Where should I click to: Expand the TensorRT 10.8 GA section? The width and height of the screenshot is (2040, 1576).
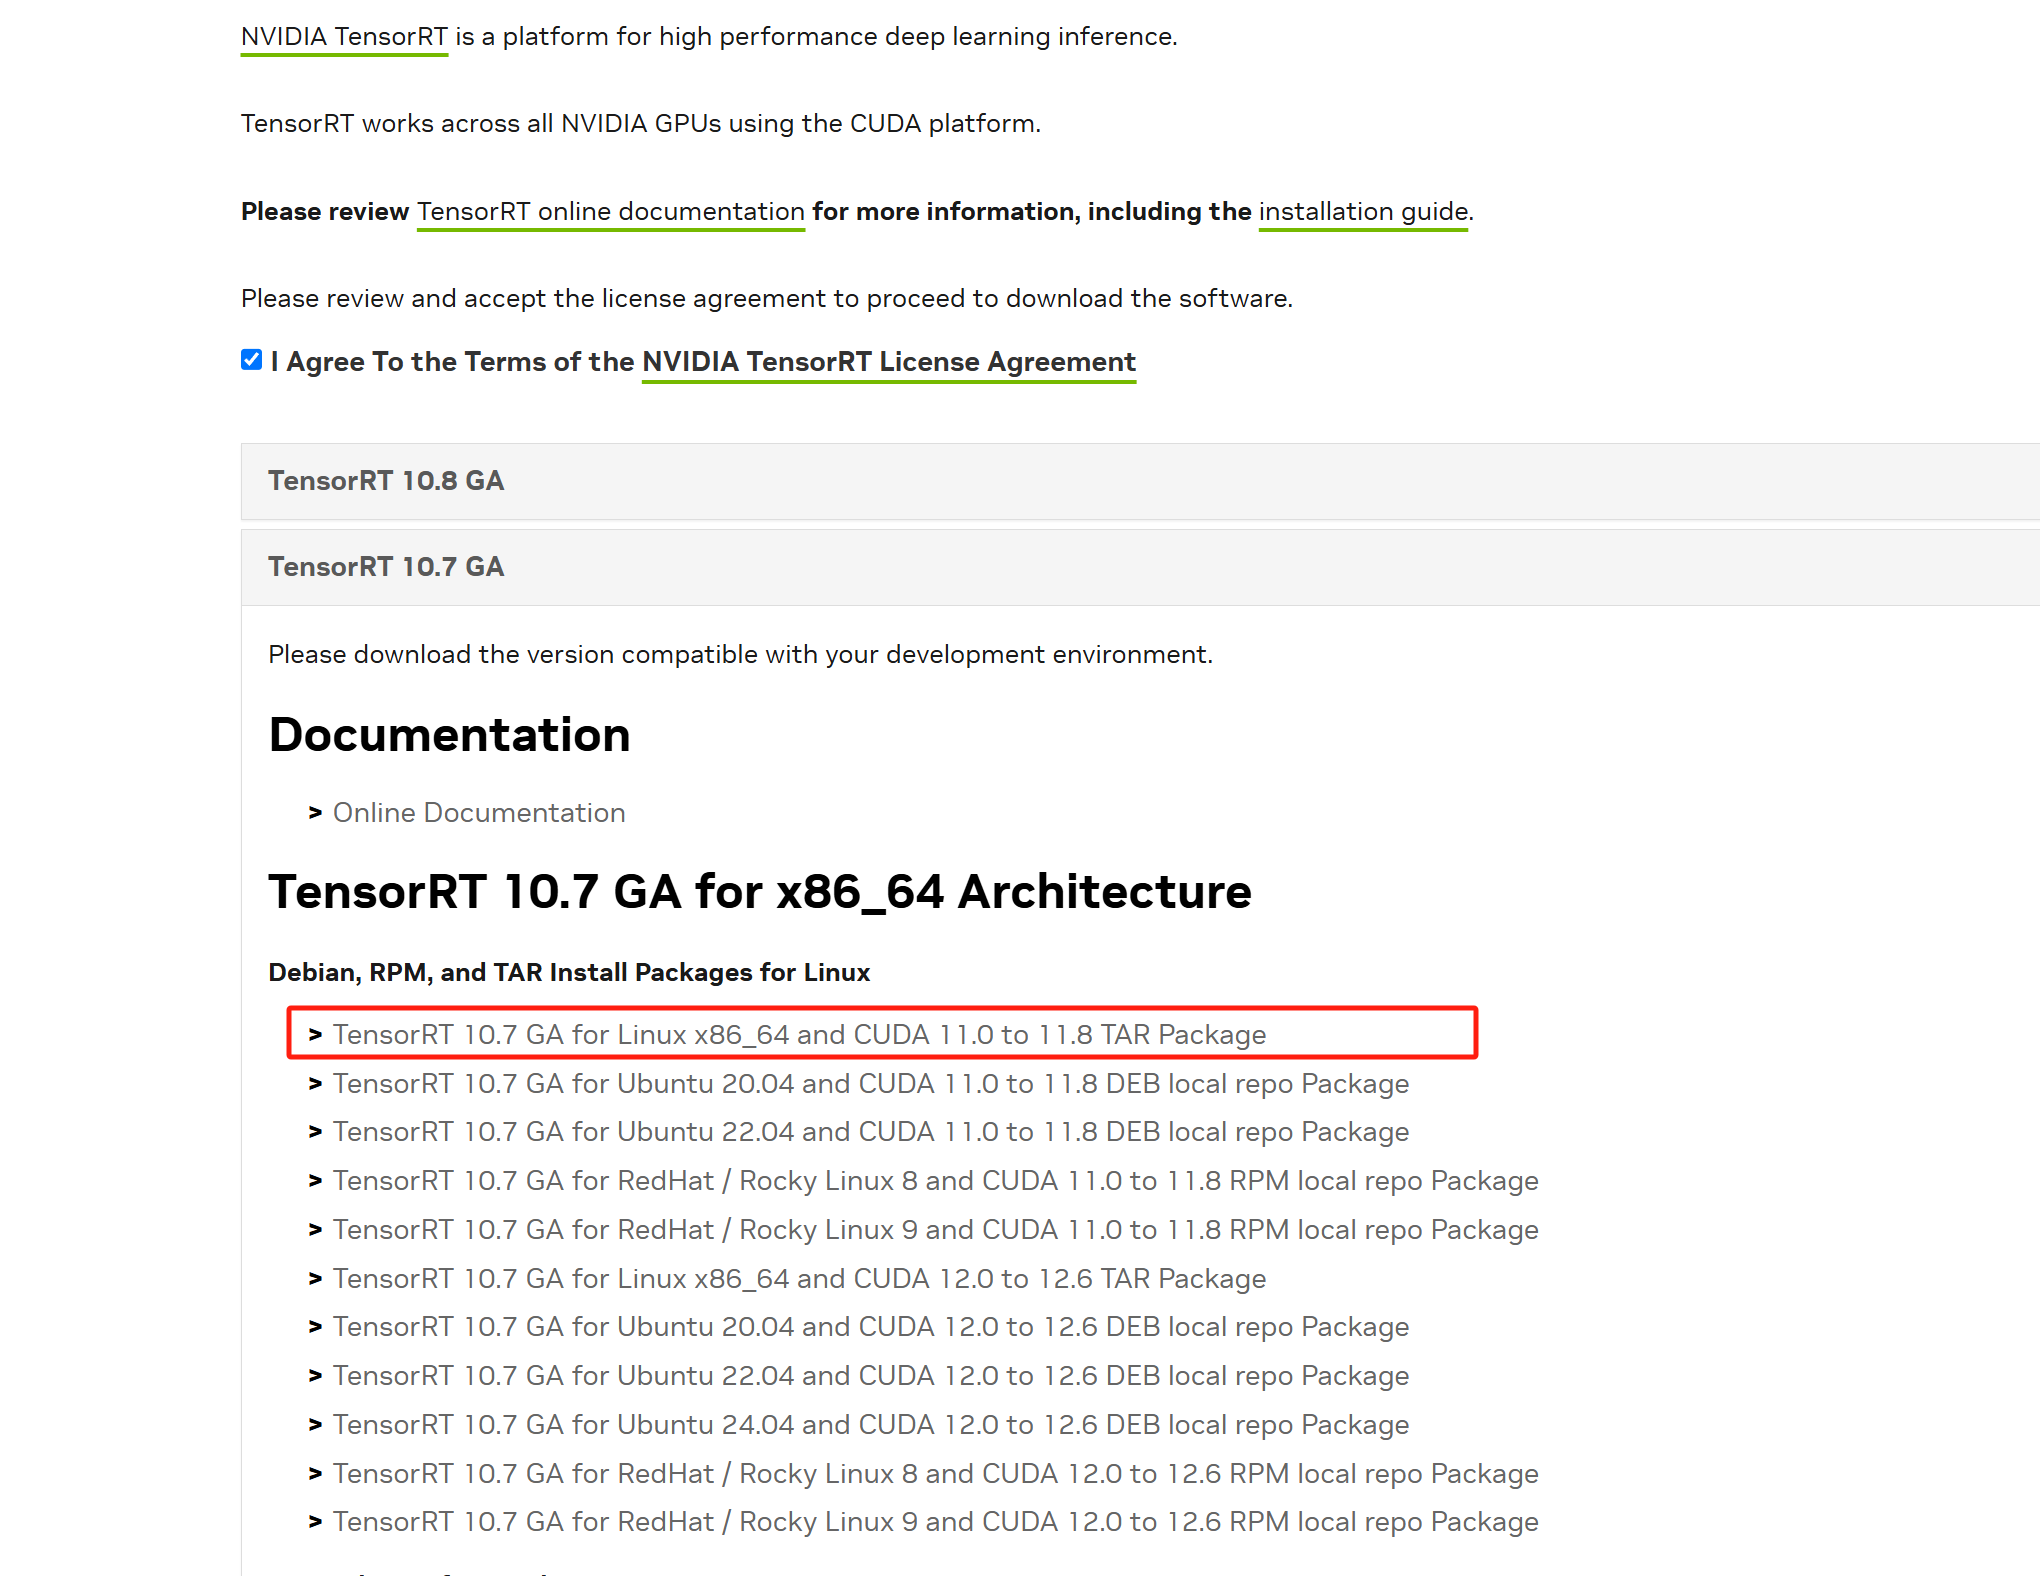point(386,481)
